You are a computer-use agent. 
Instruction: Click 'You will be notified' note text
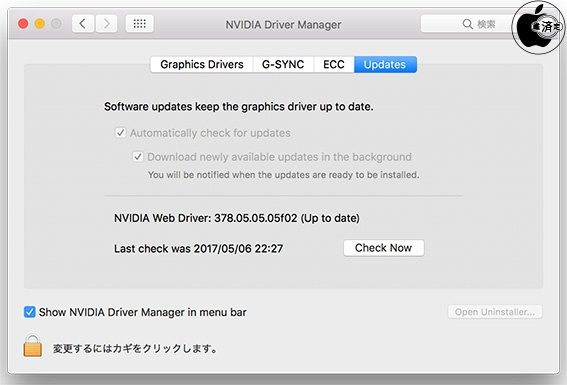point(284,175)
